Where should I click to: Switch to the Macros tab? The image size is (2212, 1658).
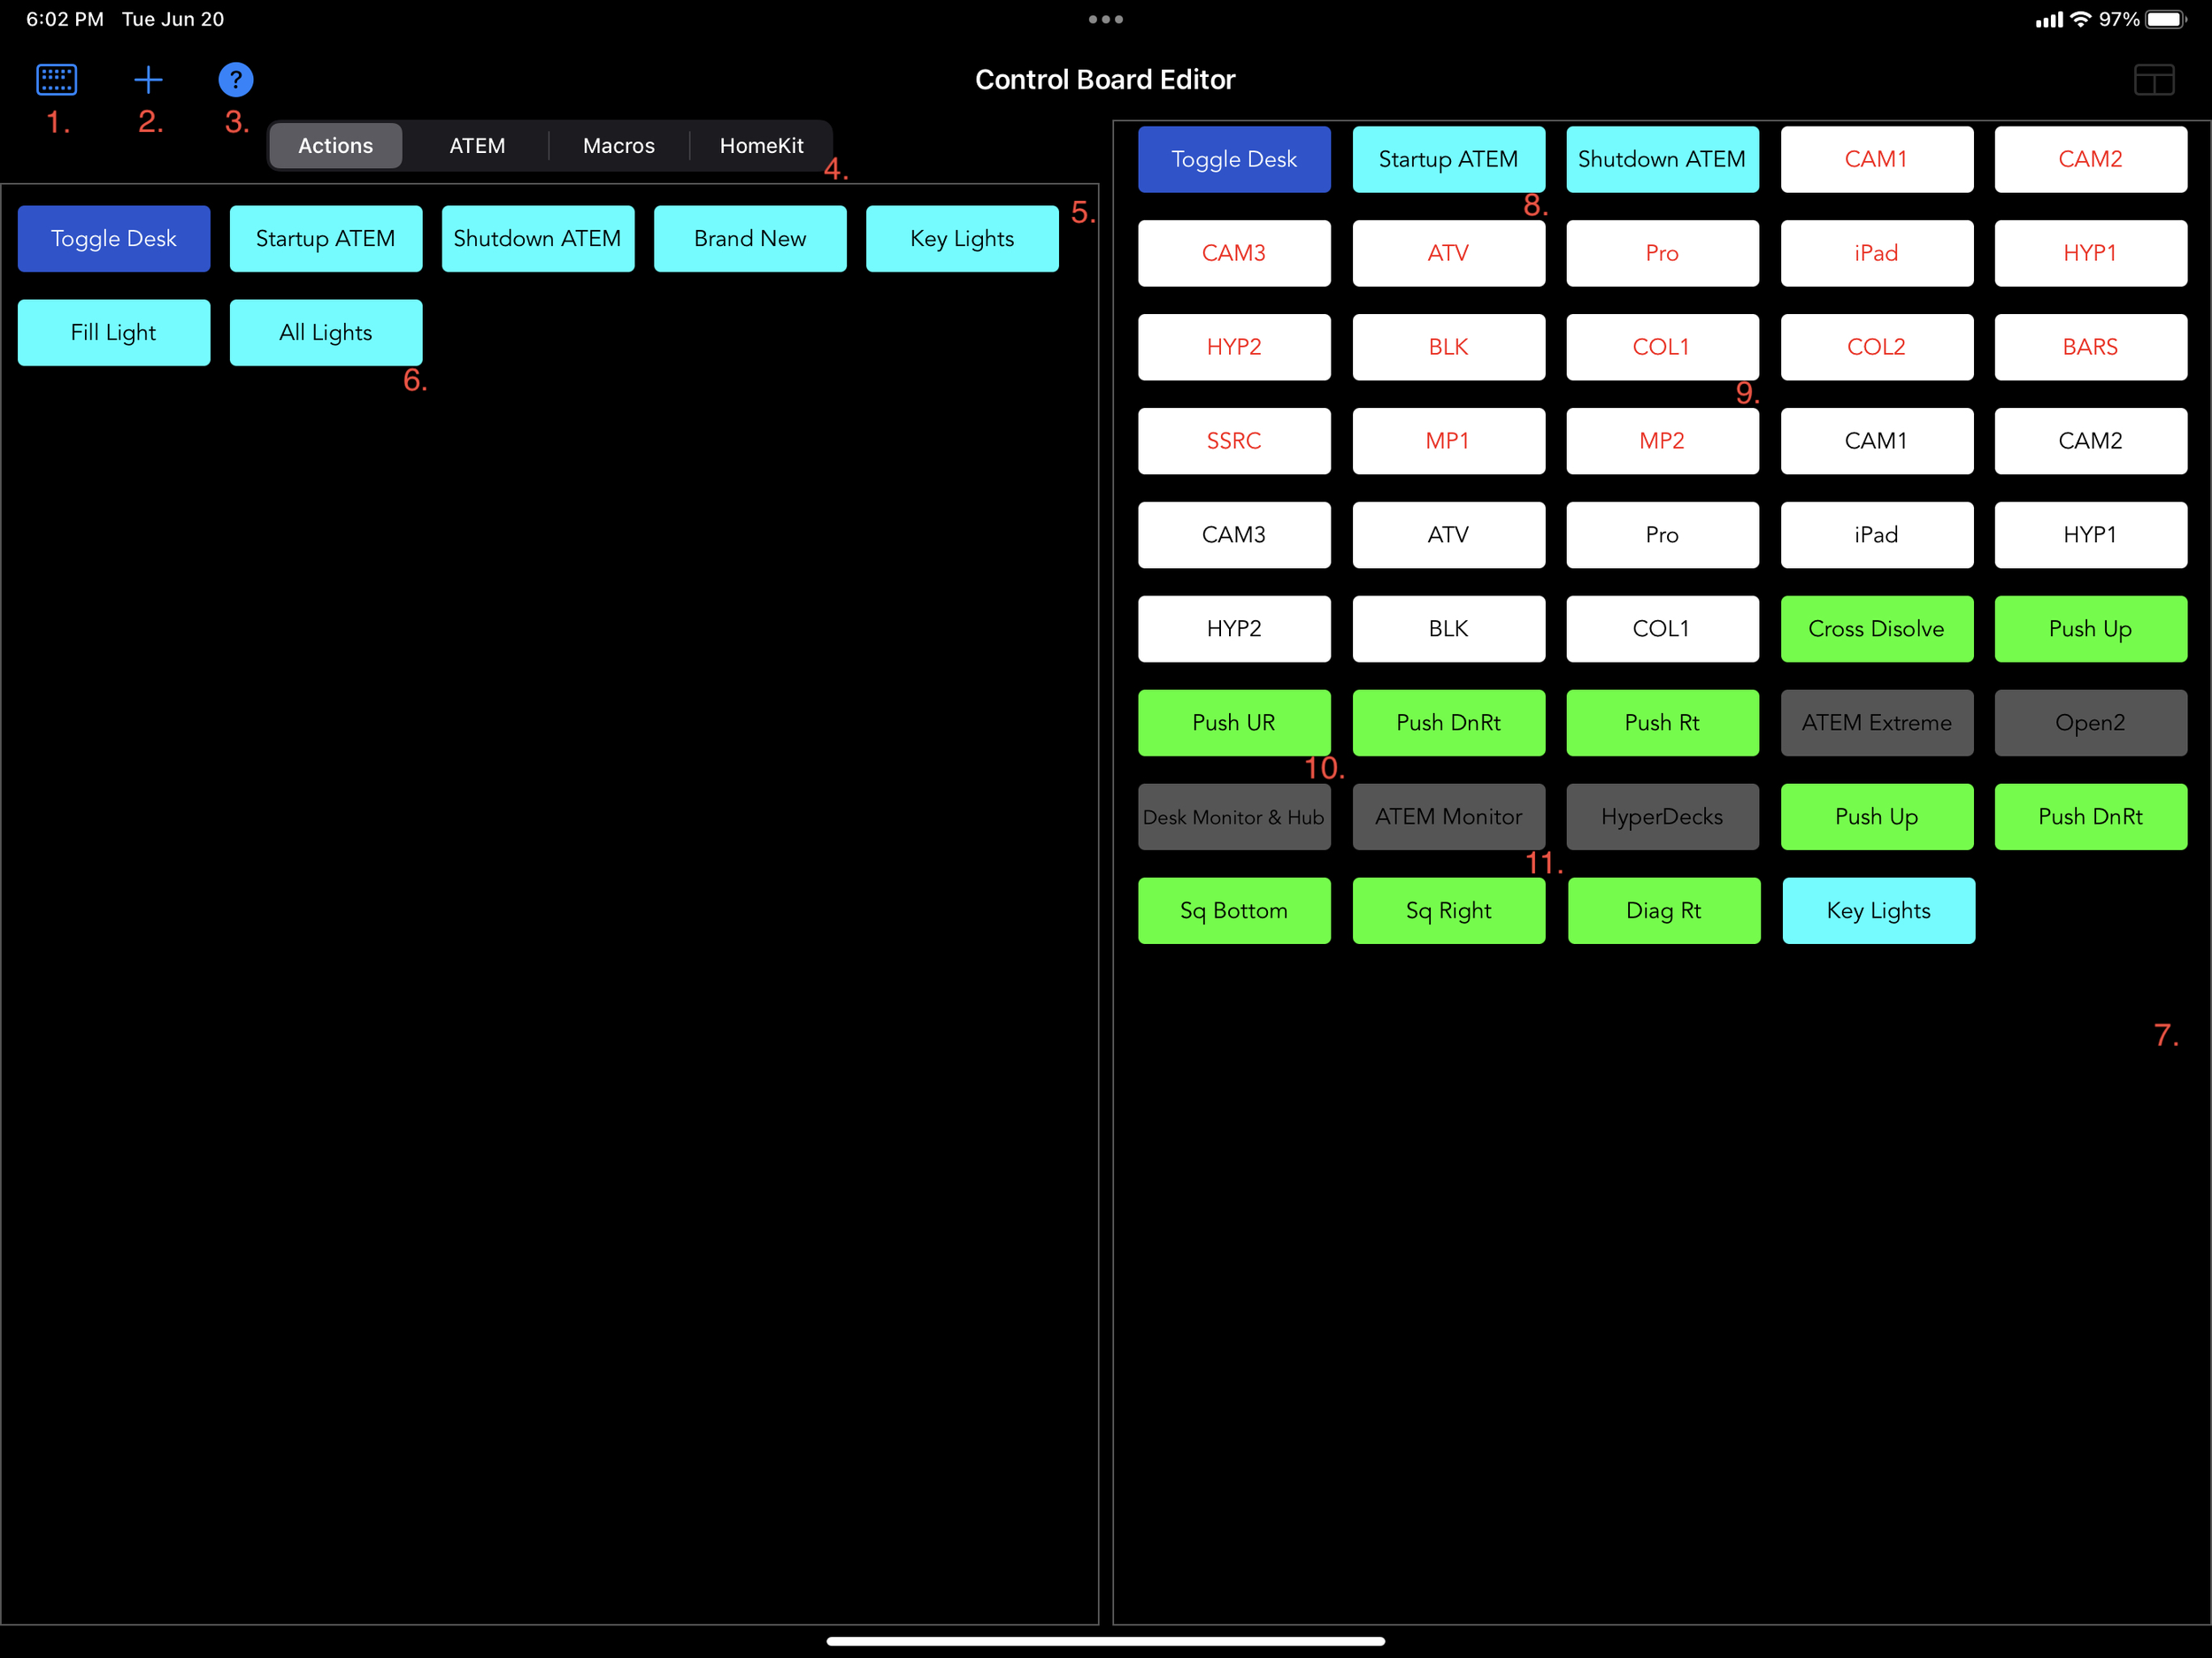pos(618,146)
